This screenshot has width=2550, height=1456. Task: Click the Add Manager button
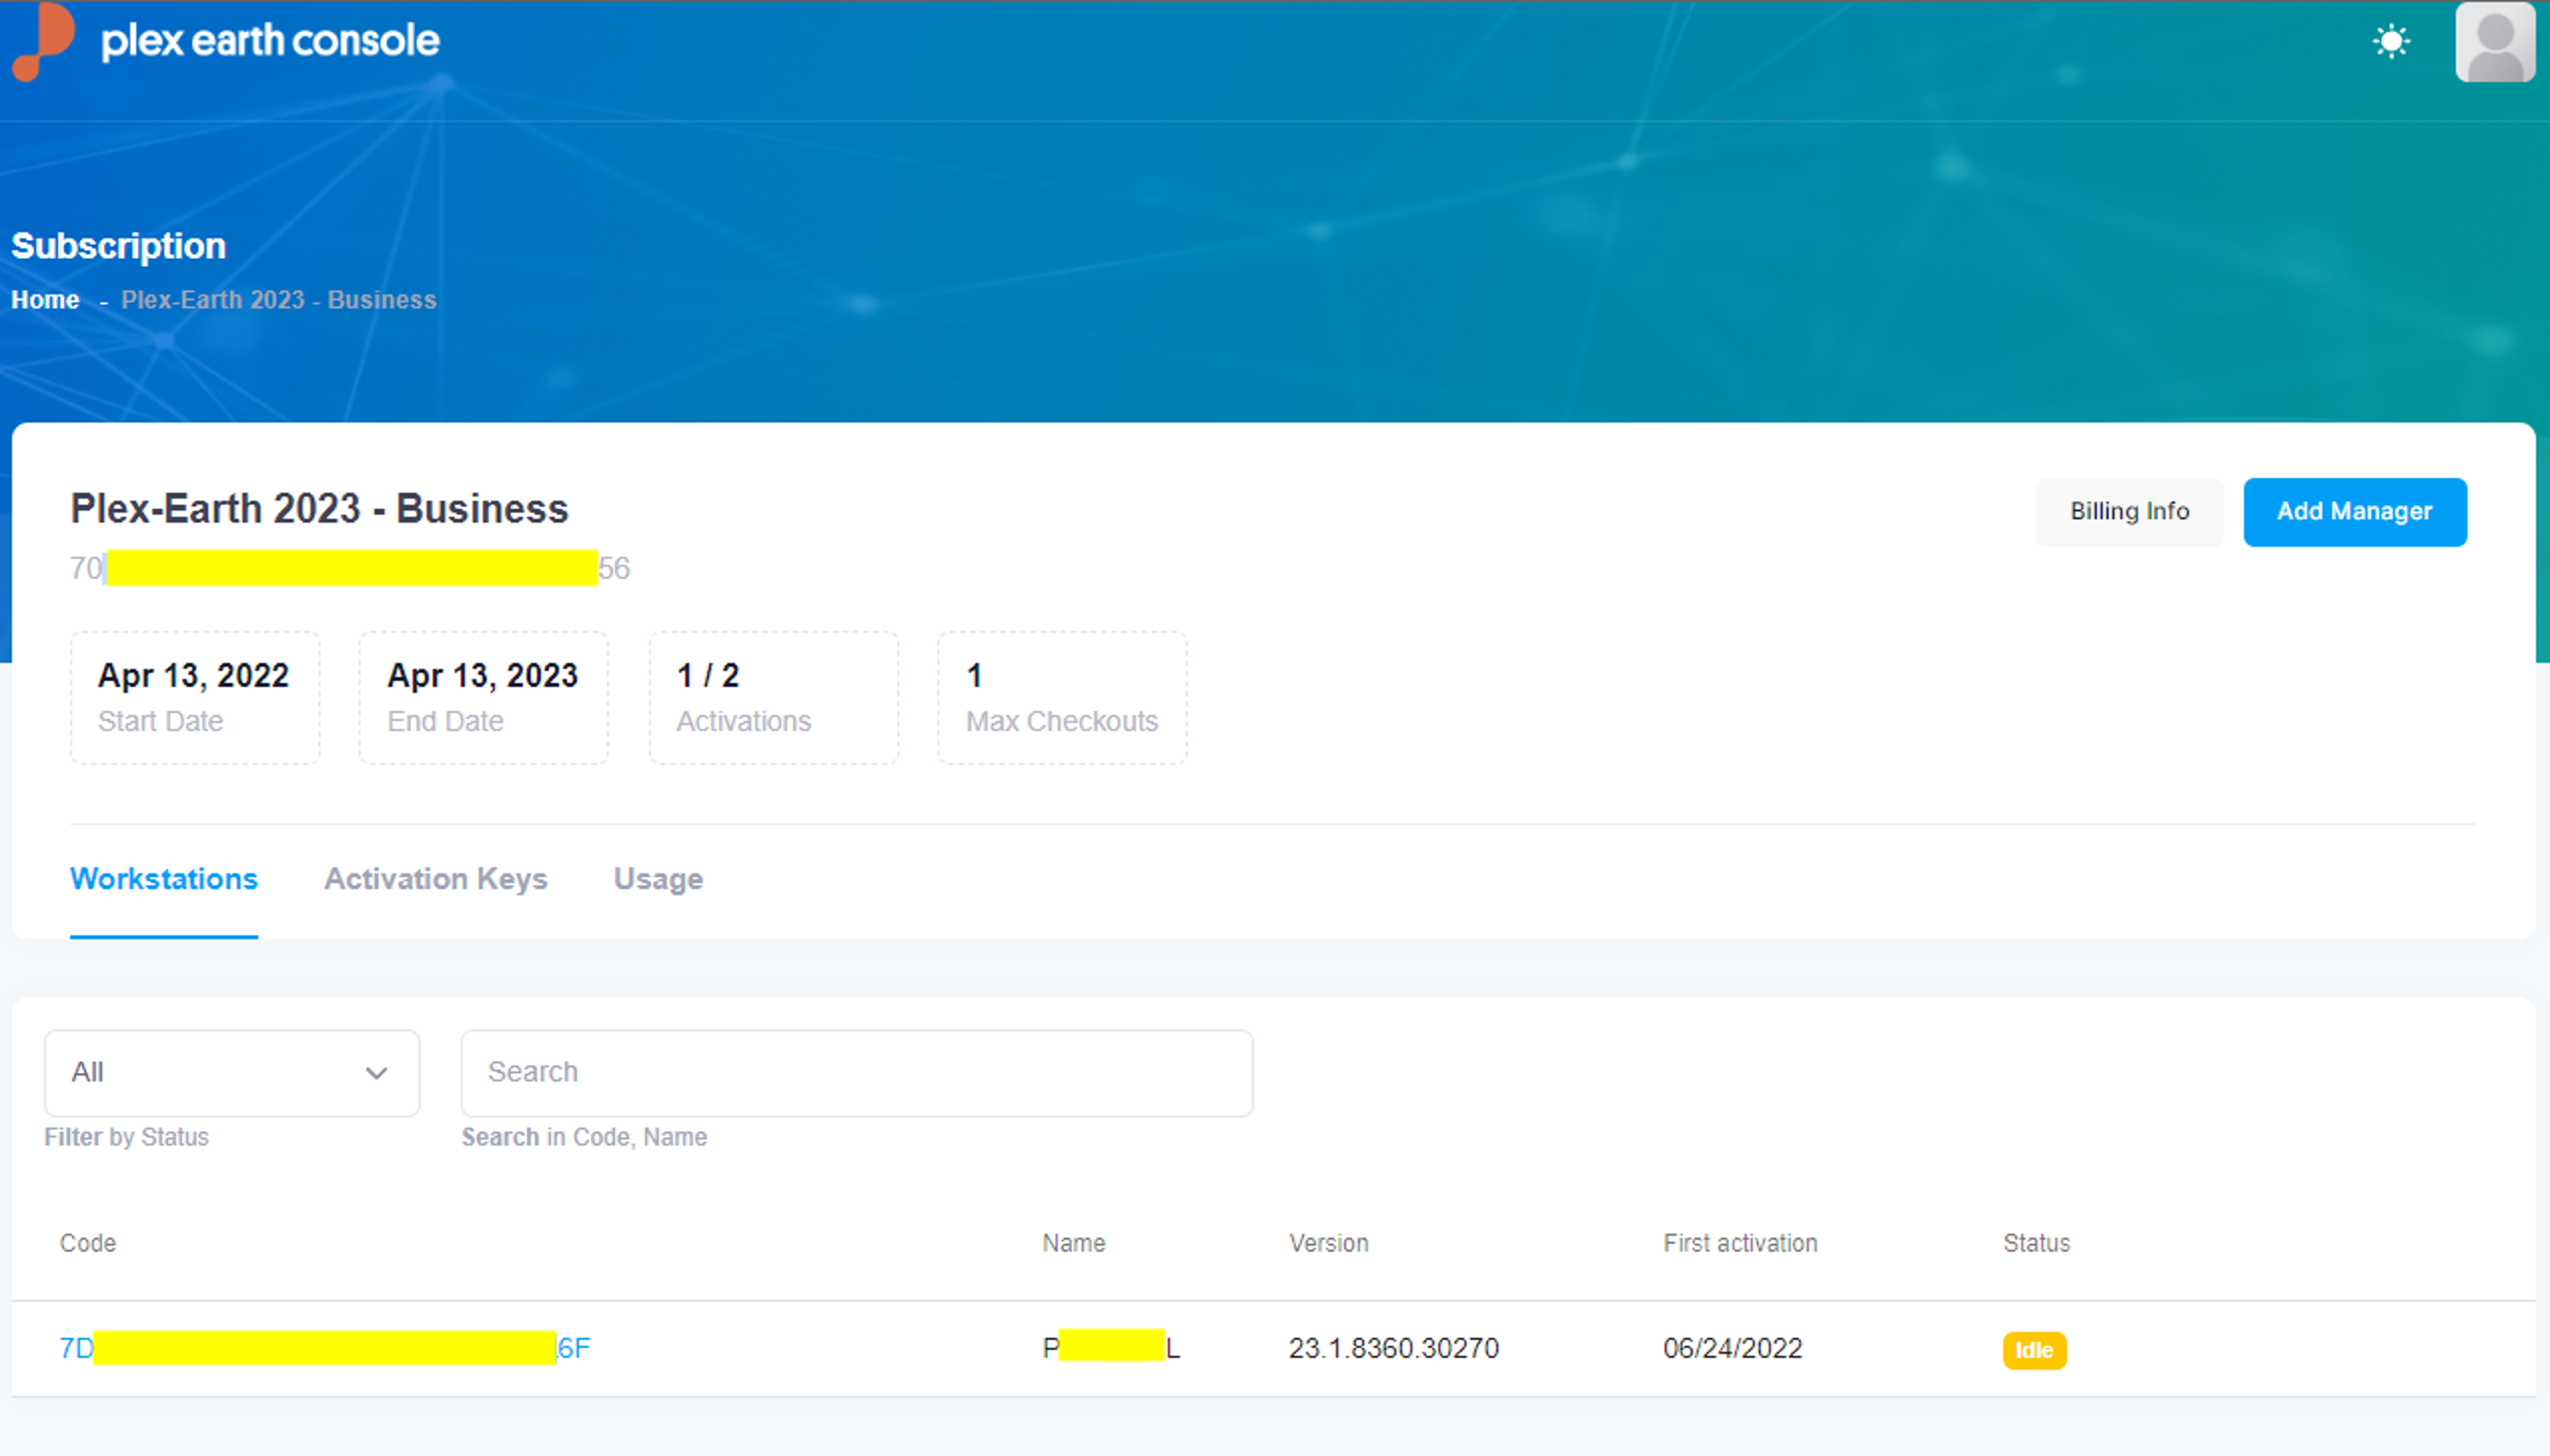pos(2354,511)
